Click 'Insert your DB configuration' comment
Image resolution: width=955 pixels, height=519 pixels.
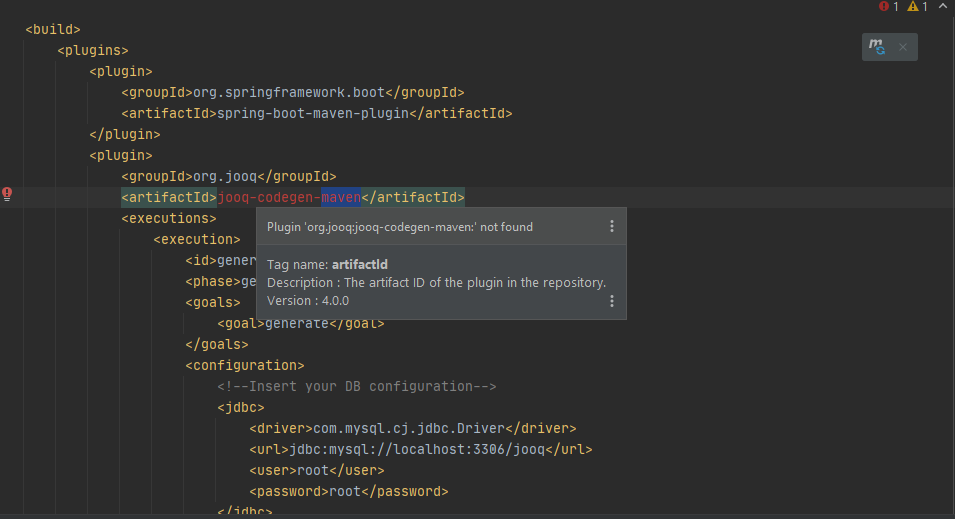point(357,386)
